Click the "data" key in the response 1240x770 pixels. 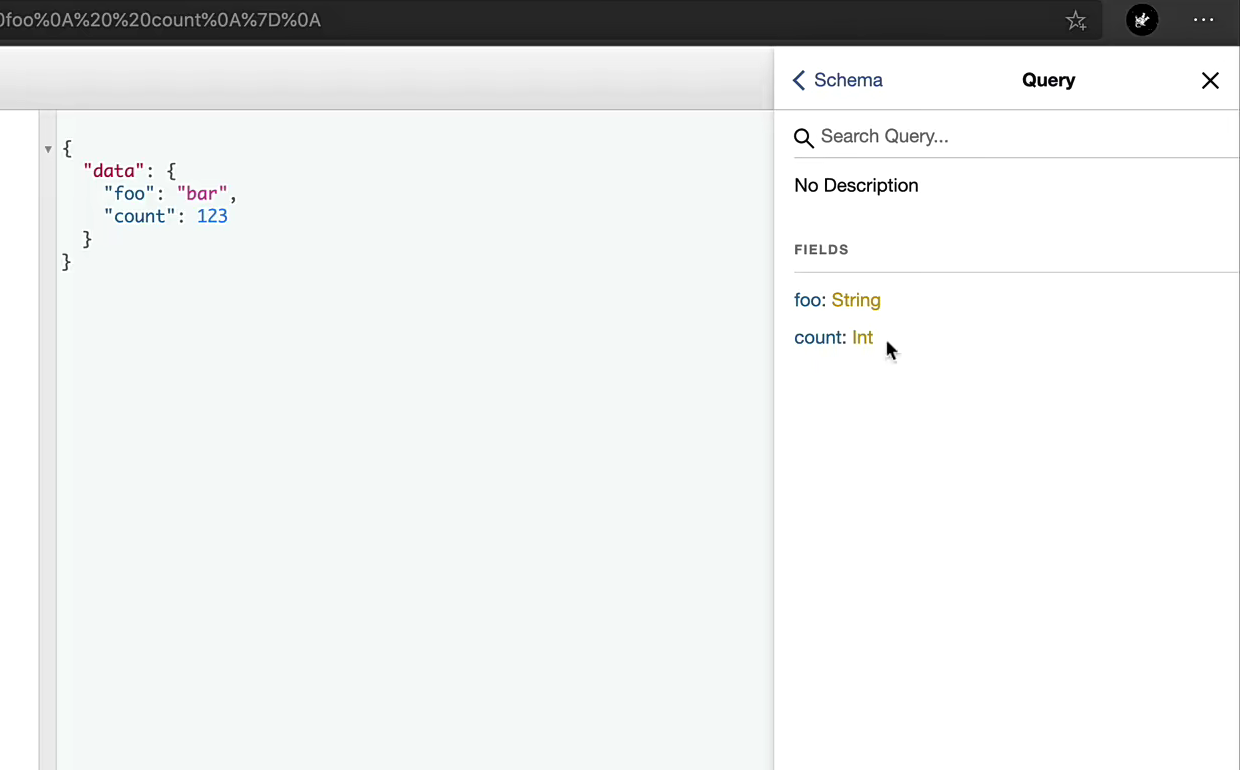pos(113,172)
